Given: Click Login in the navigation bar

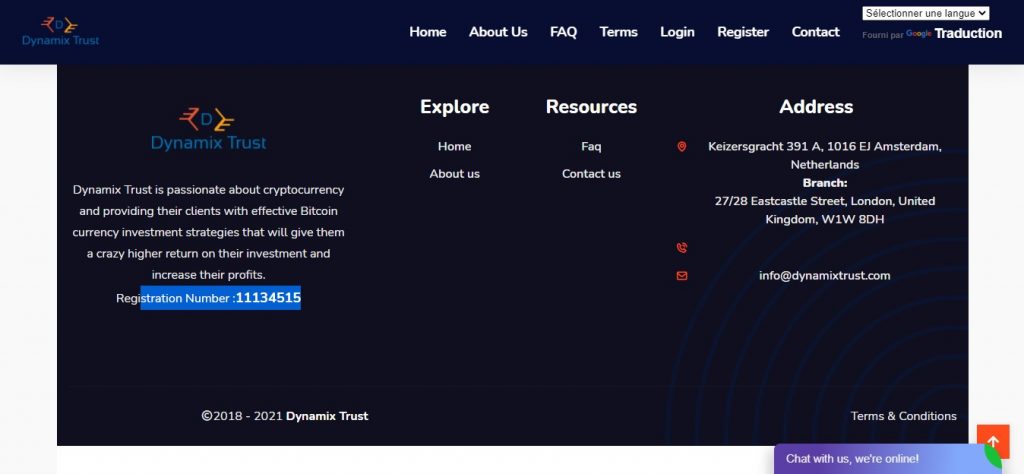Looking at the screenshot, I should pos(677,32).
